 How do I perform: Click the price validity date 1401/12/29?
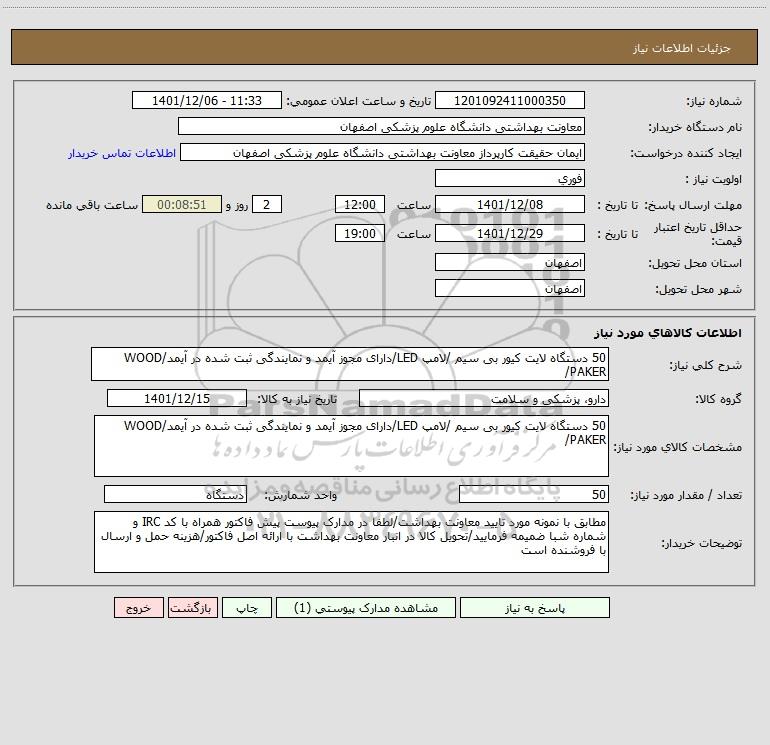[510, 233]
